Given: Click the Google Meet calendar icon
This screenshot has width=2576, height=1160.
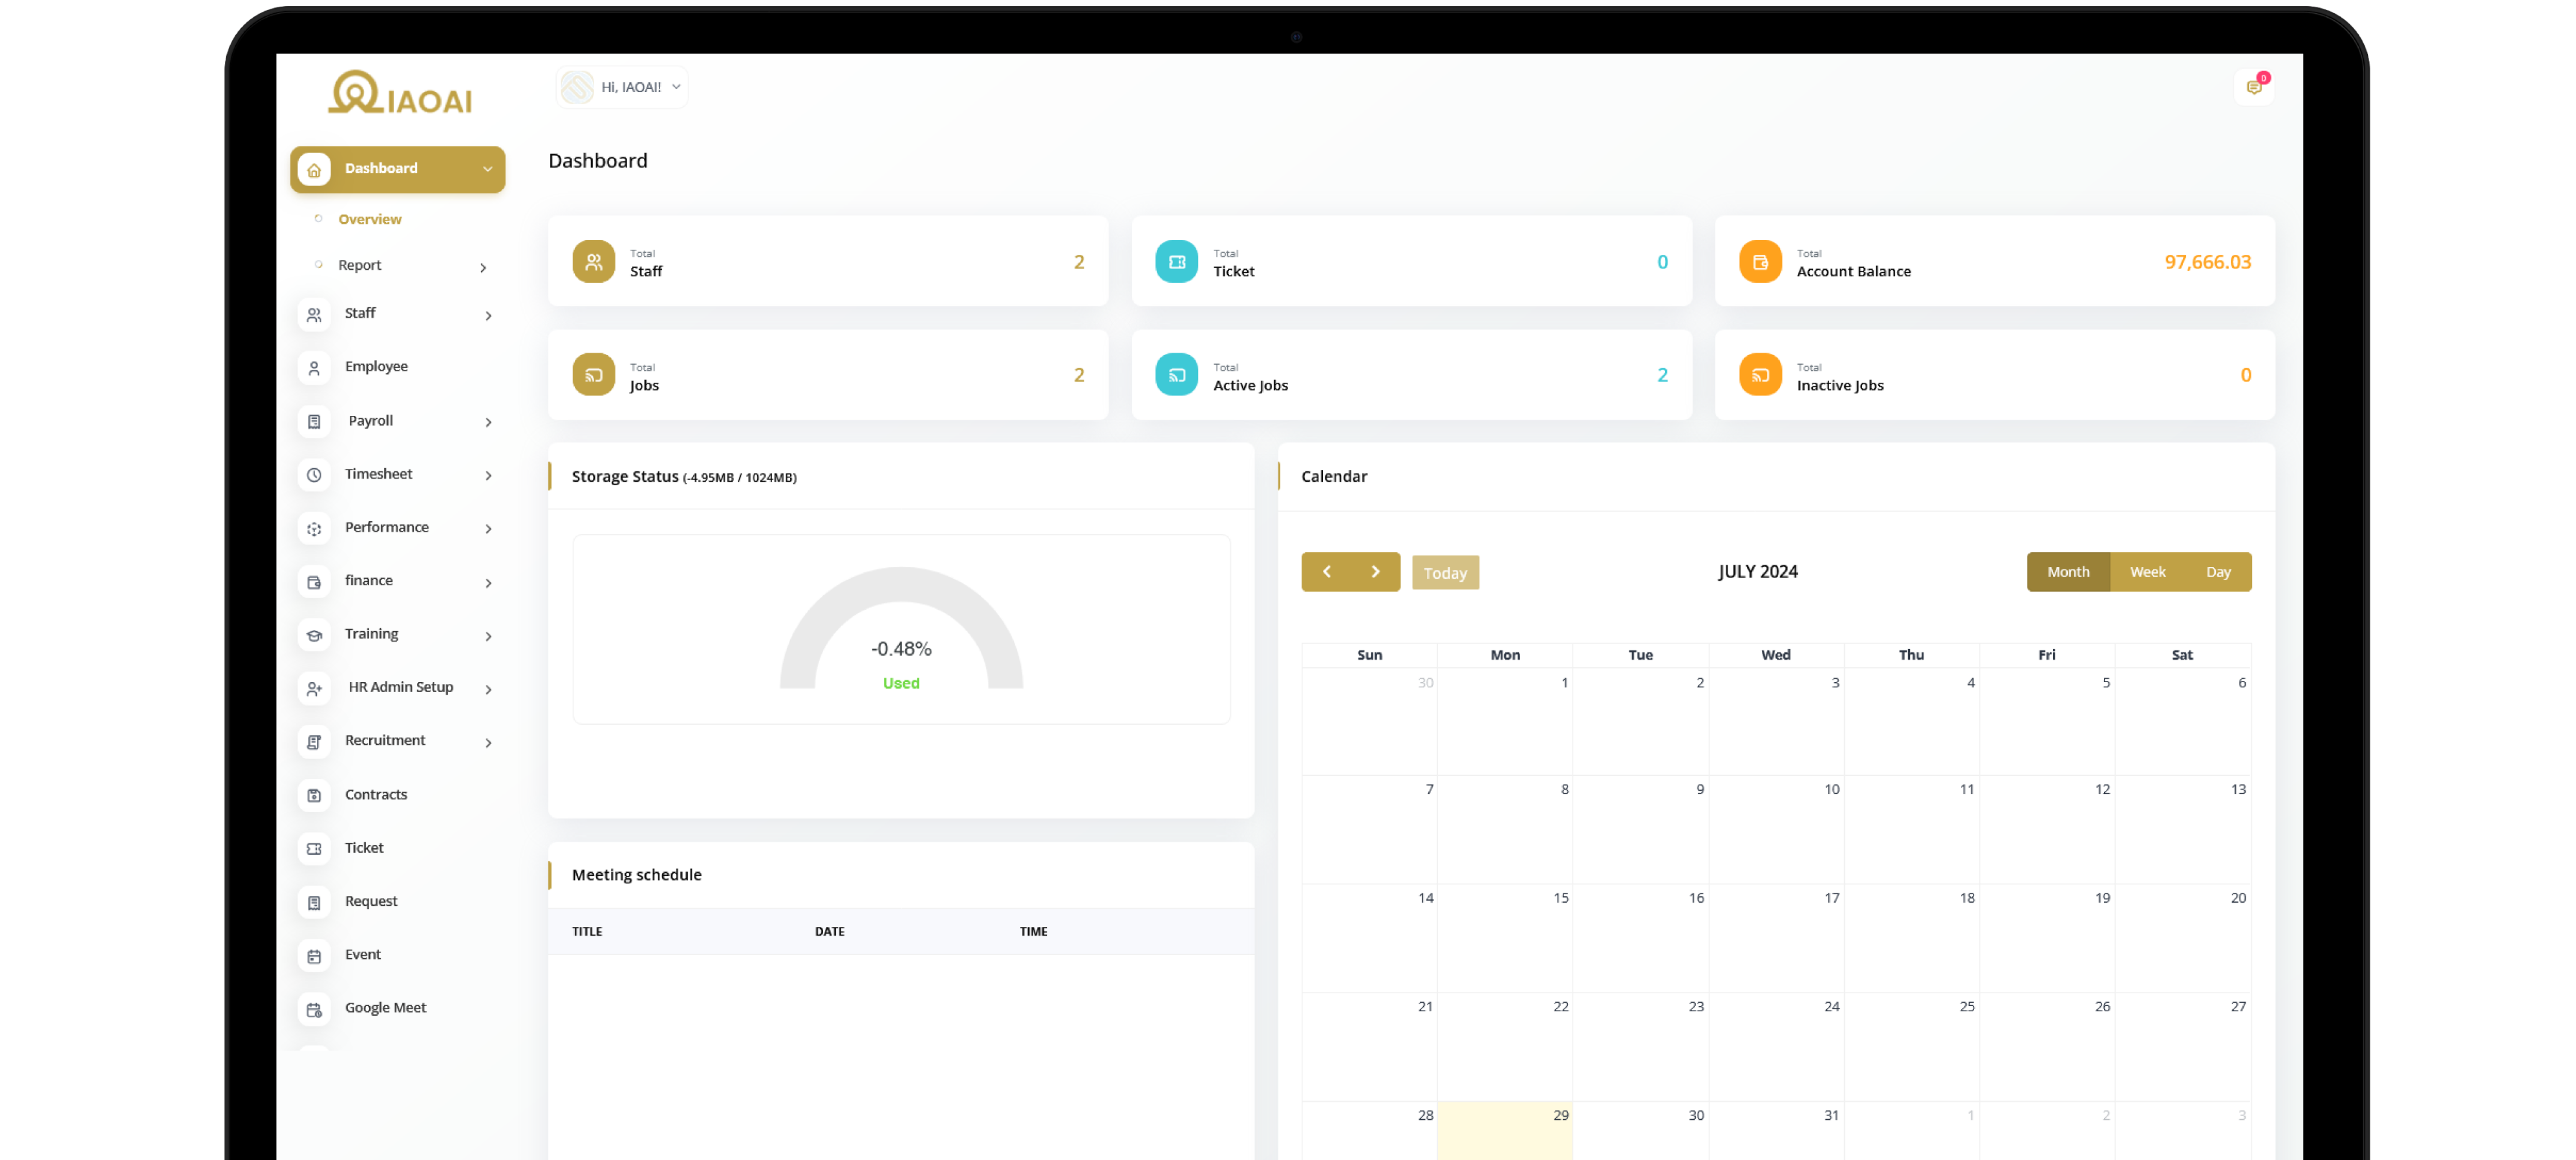Looking at the screenshot, I should 314,1009.
